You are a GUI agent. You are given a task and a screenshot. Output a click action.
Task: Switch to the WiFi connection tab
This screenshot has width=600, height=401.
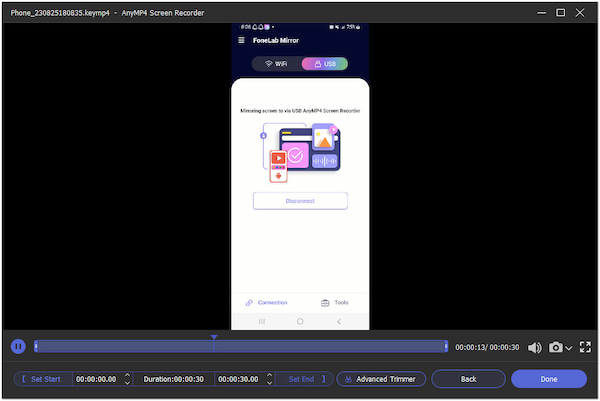(276, 64)
